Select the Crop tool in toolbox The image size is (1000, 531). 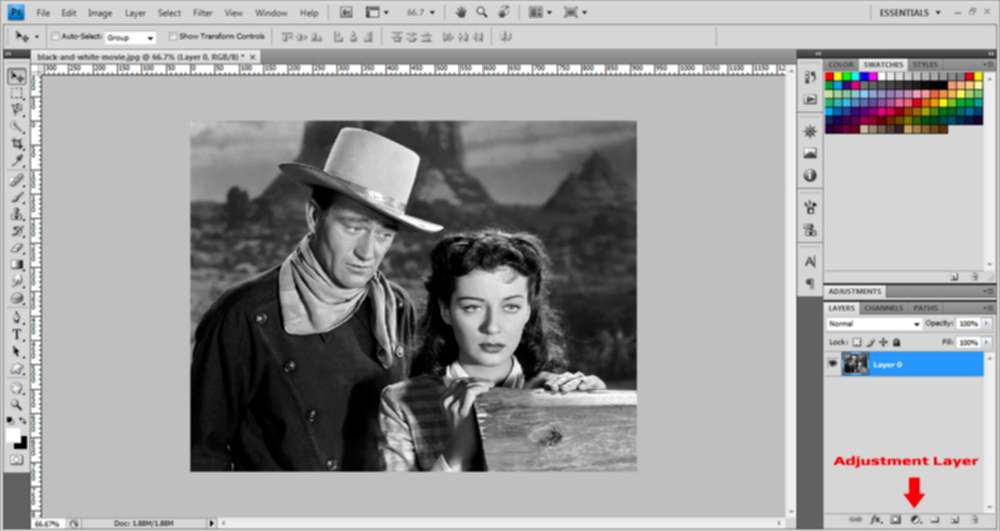17,143
